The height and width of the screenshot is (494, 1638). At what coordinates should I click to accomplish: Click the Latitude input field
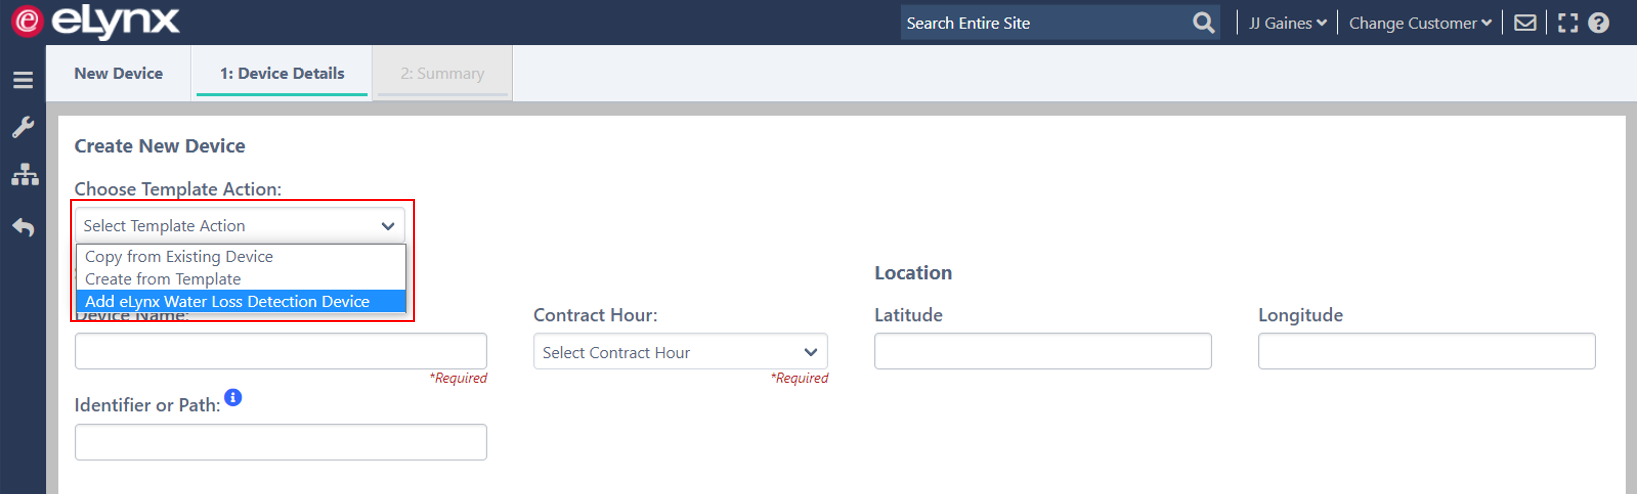(1043, 351)
